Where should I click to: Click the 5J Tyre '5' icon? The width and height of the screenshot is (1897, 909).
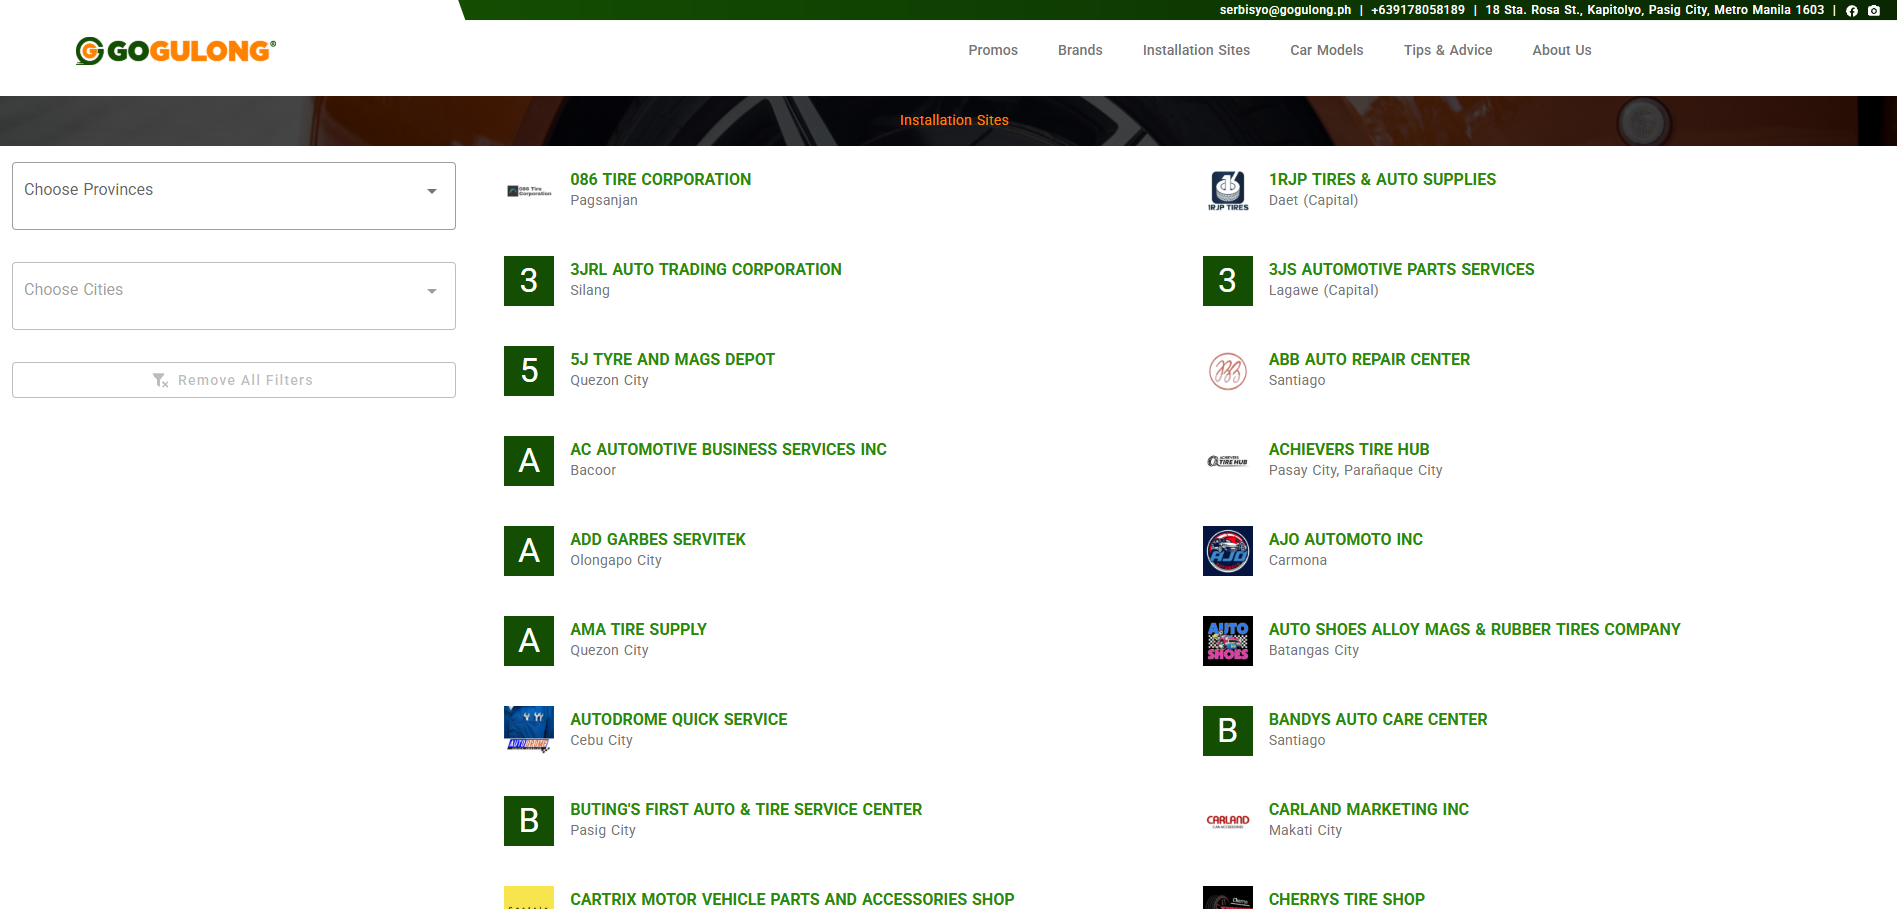(529, 371)
